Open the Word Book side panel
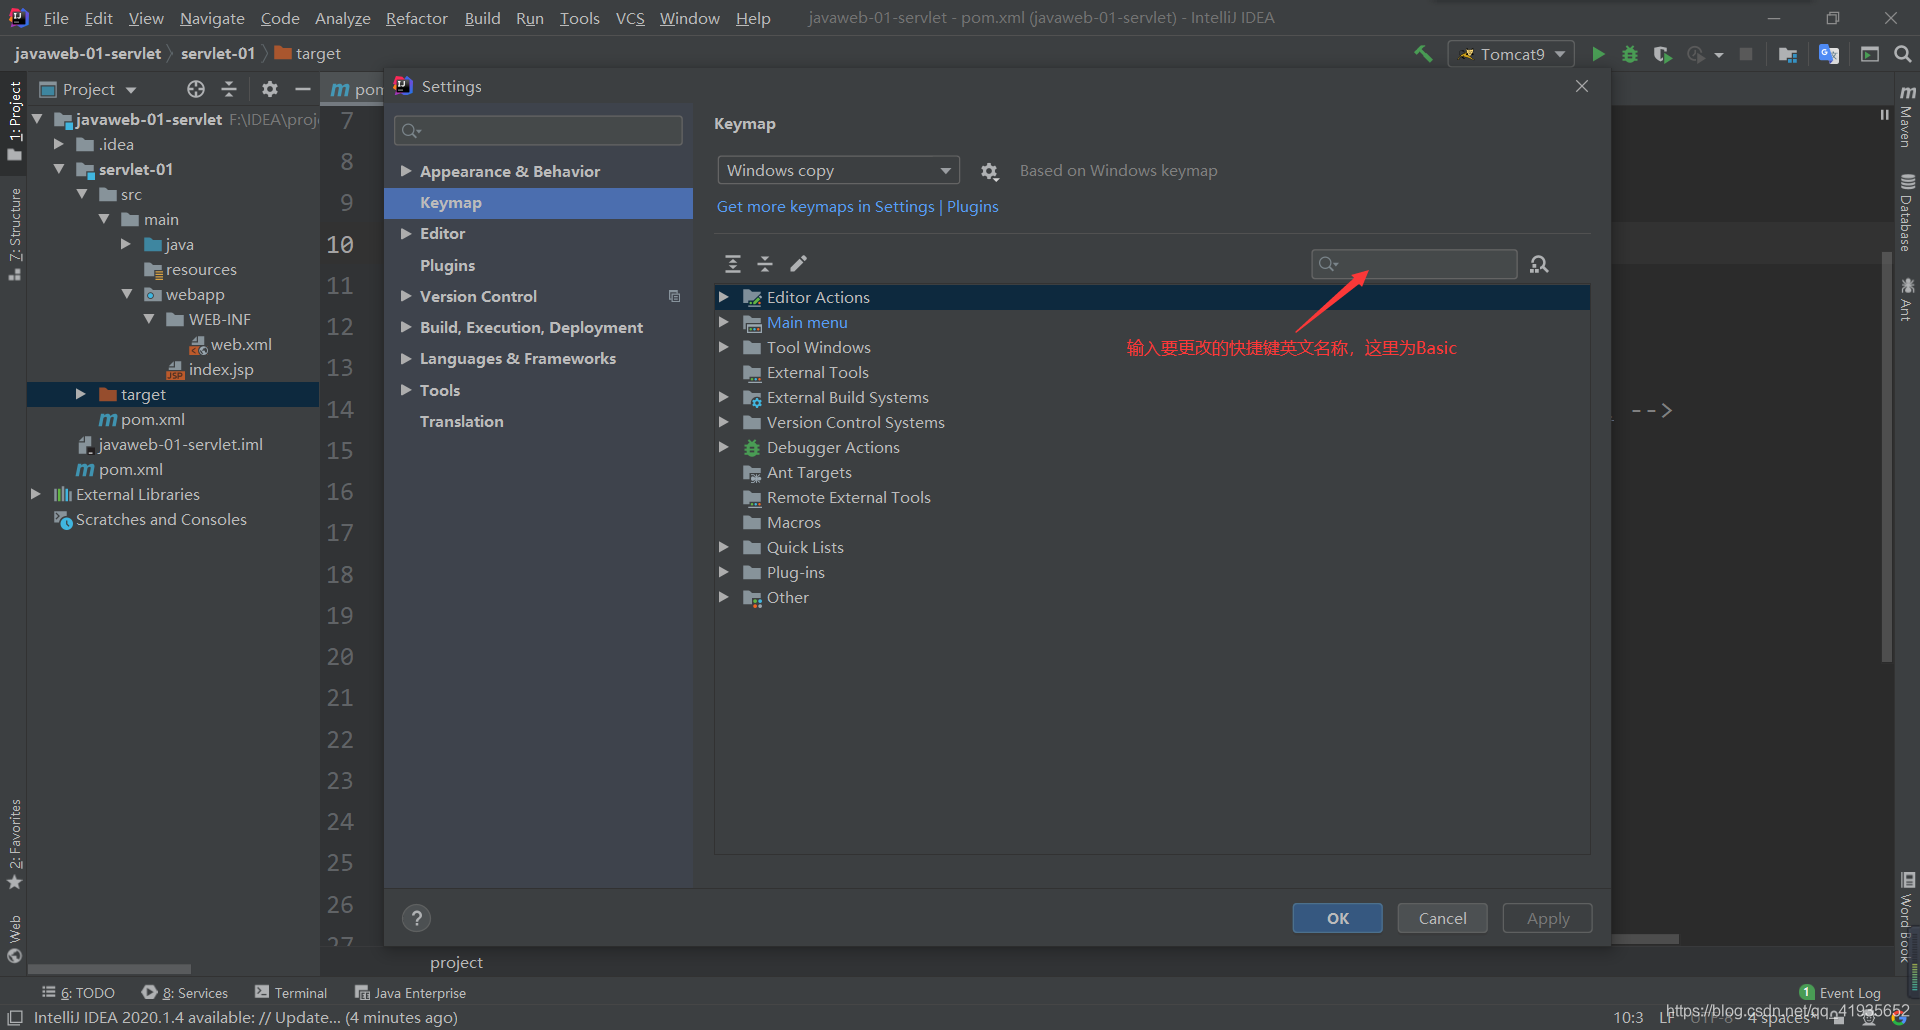This screenshot has width=1920, height=1030. (1907, 918)
